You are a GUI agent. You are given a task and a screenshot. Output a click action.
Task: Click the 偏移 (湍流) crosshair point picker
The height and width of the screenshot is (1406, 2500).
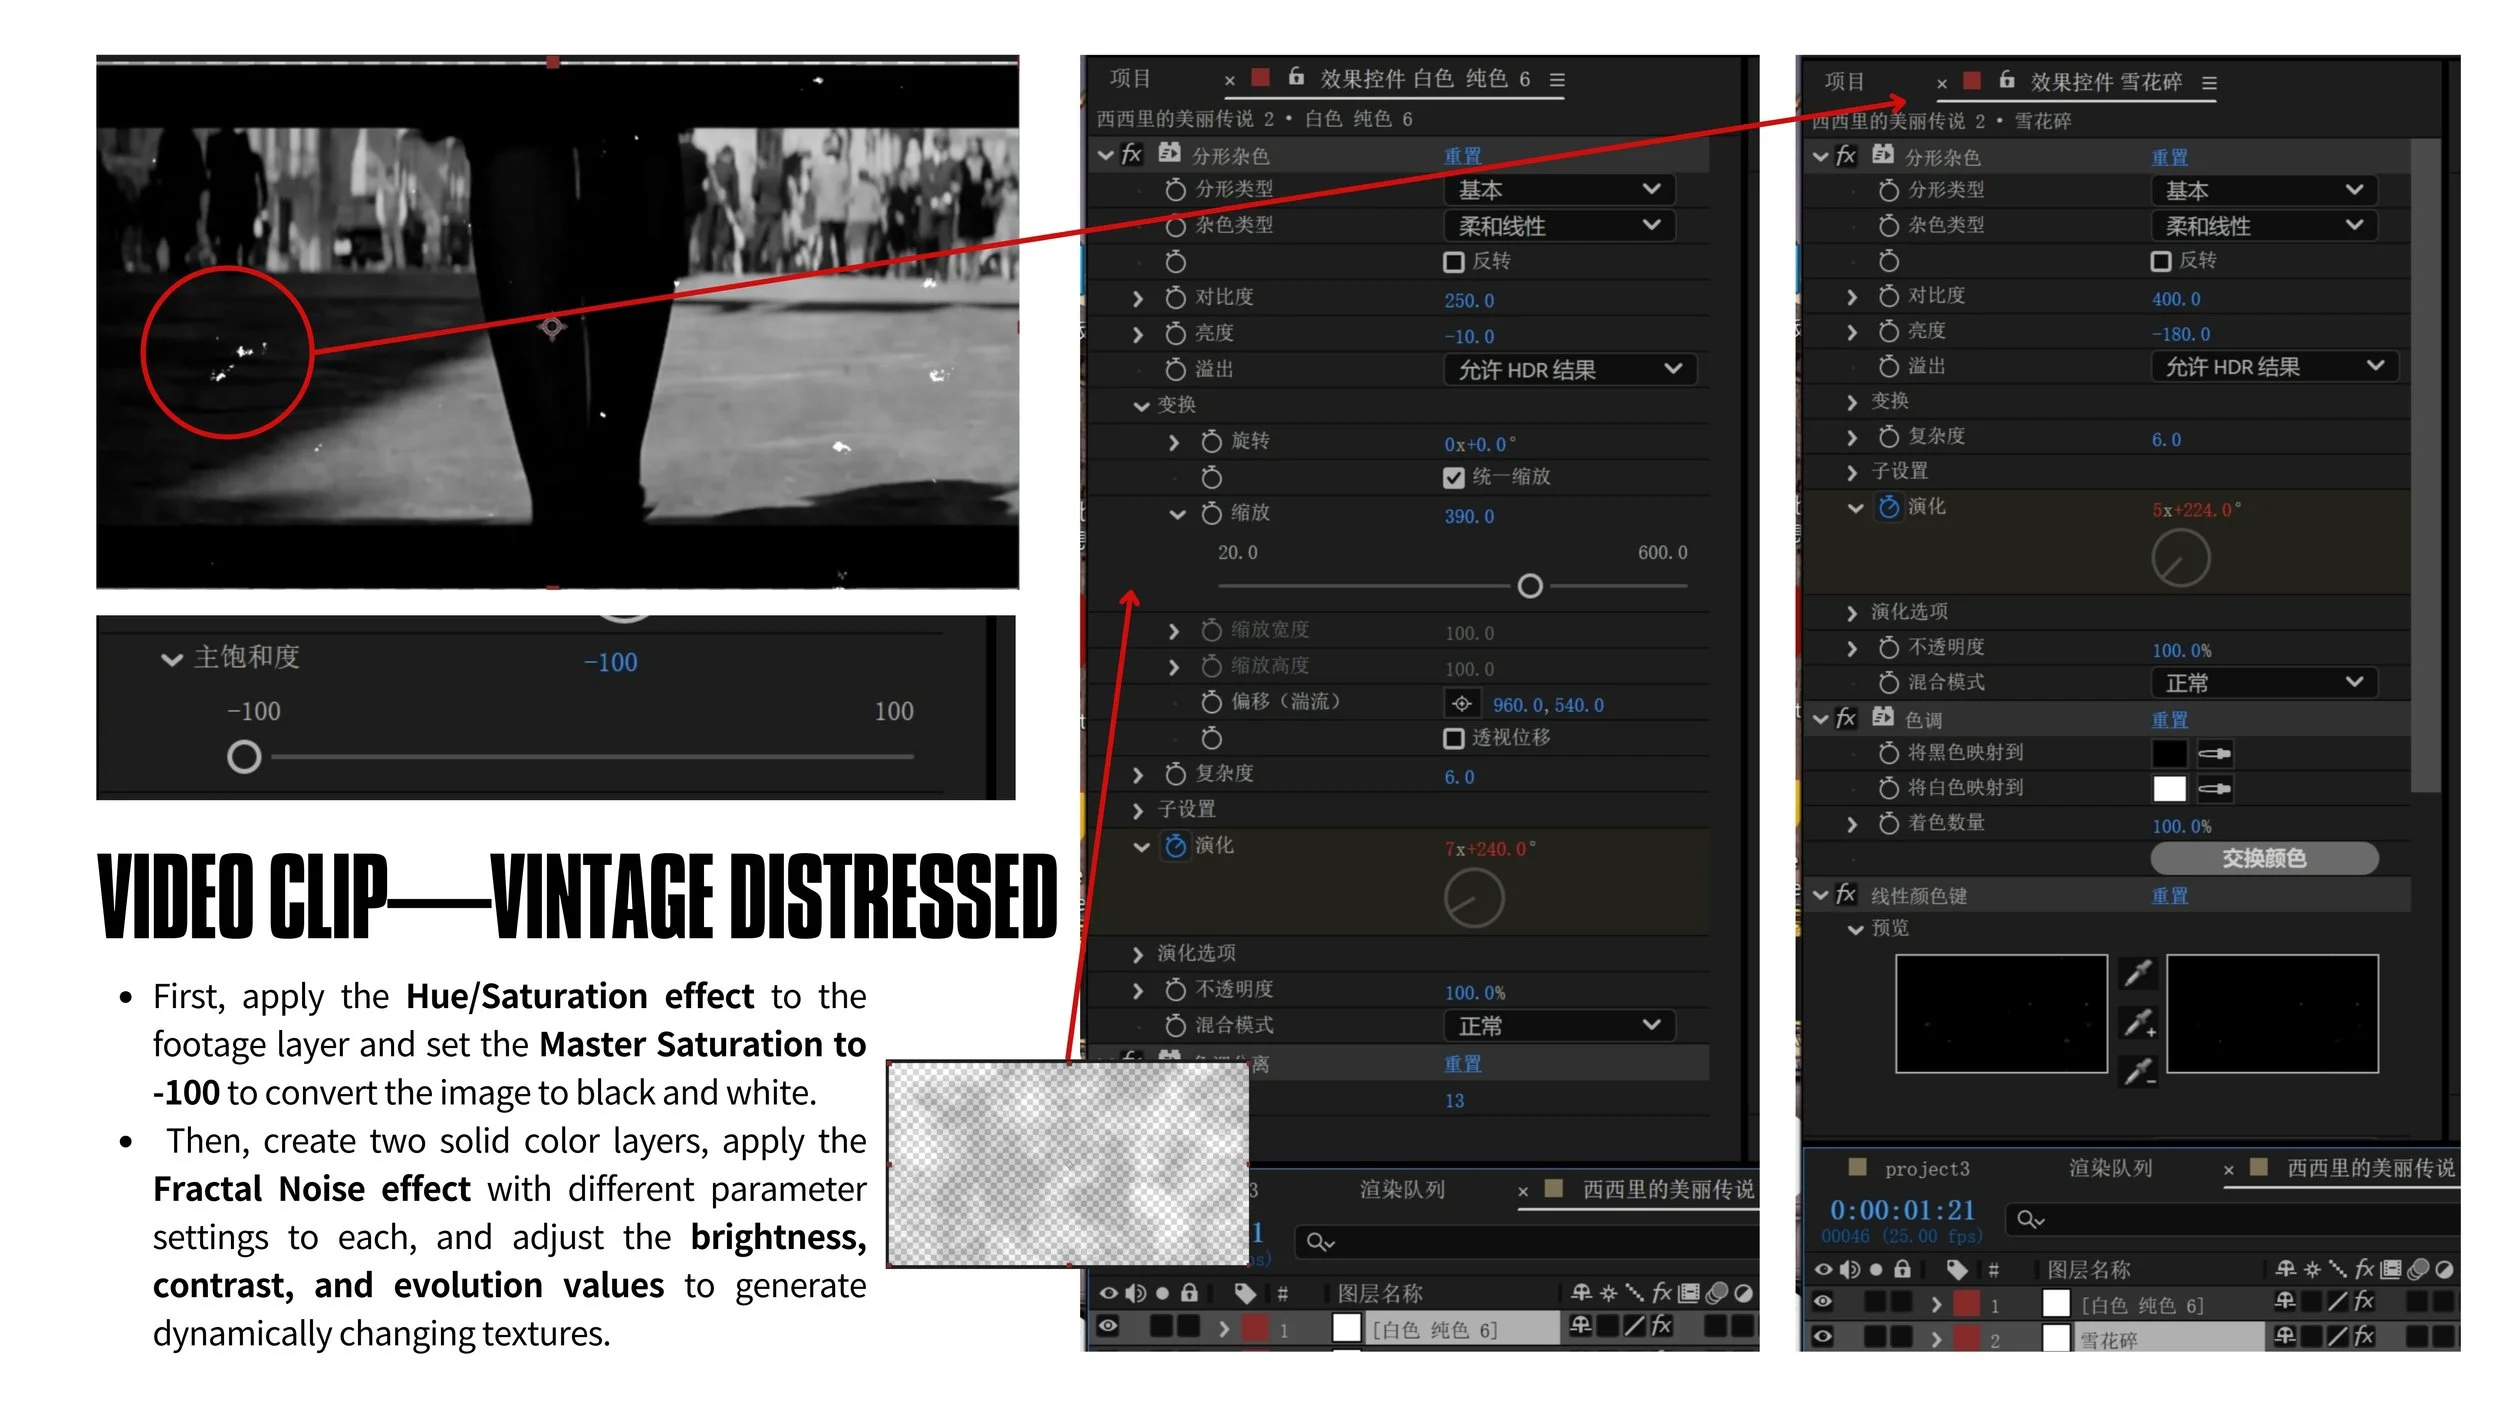coord(1461,704)
